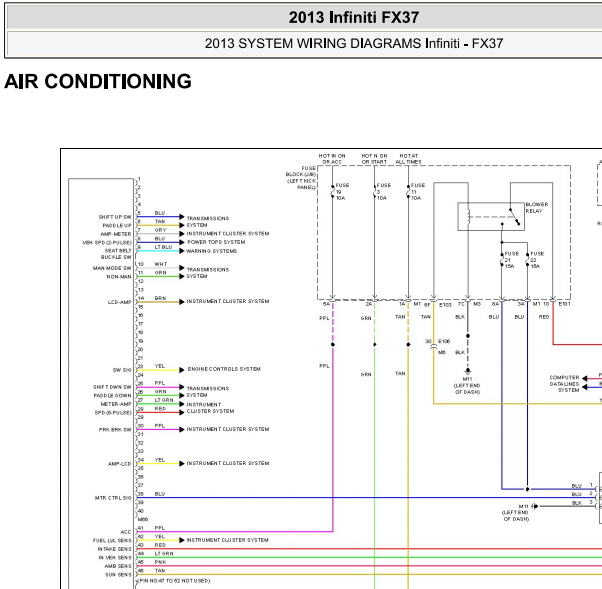Select the "SW SIG" pin label

[x=122, y=370]
